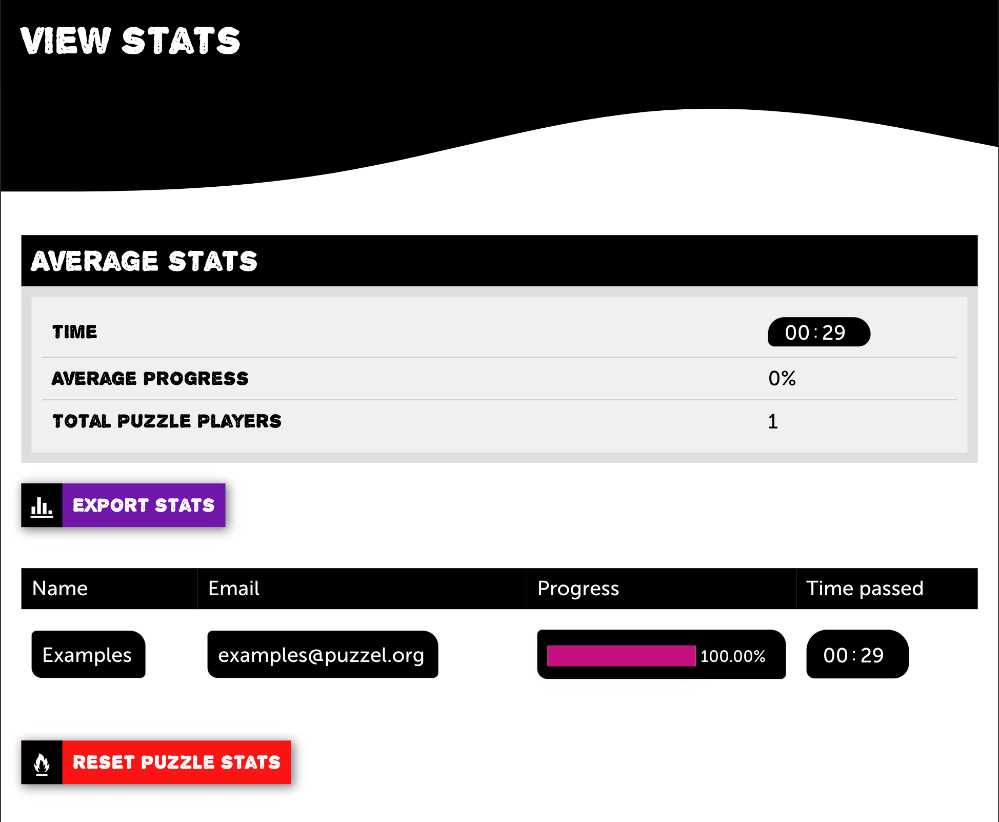Click the flame icon beside Reset Puzzle Stats
The width and height of the screenshot is (999, 822).
[x=42, y=763]
